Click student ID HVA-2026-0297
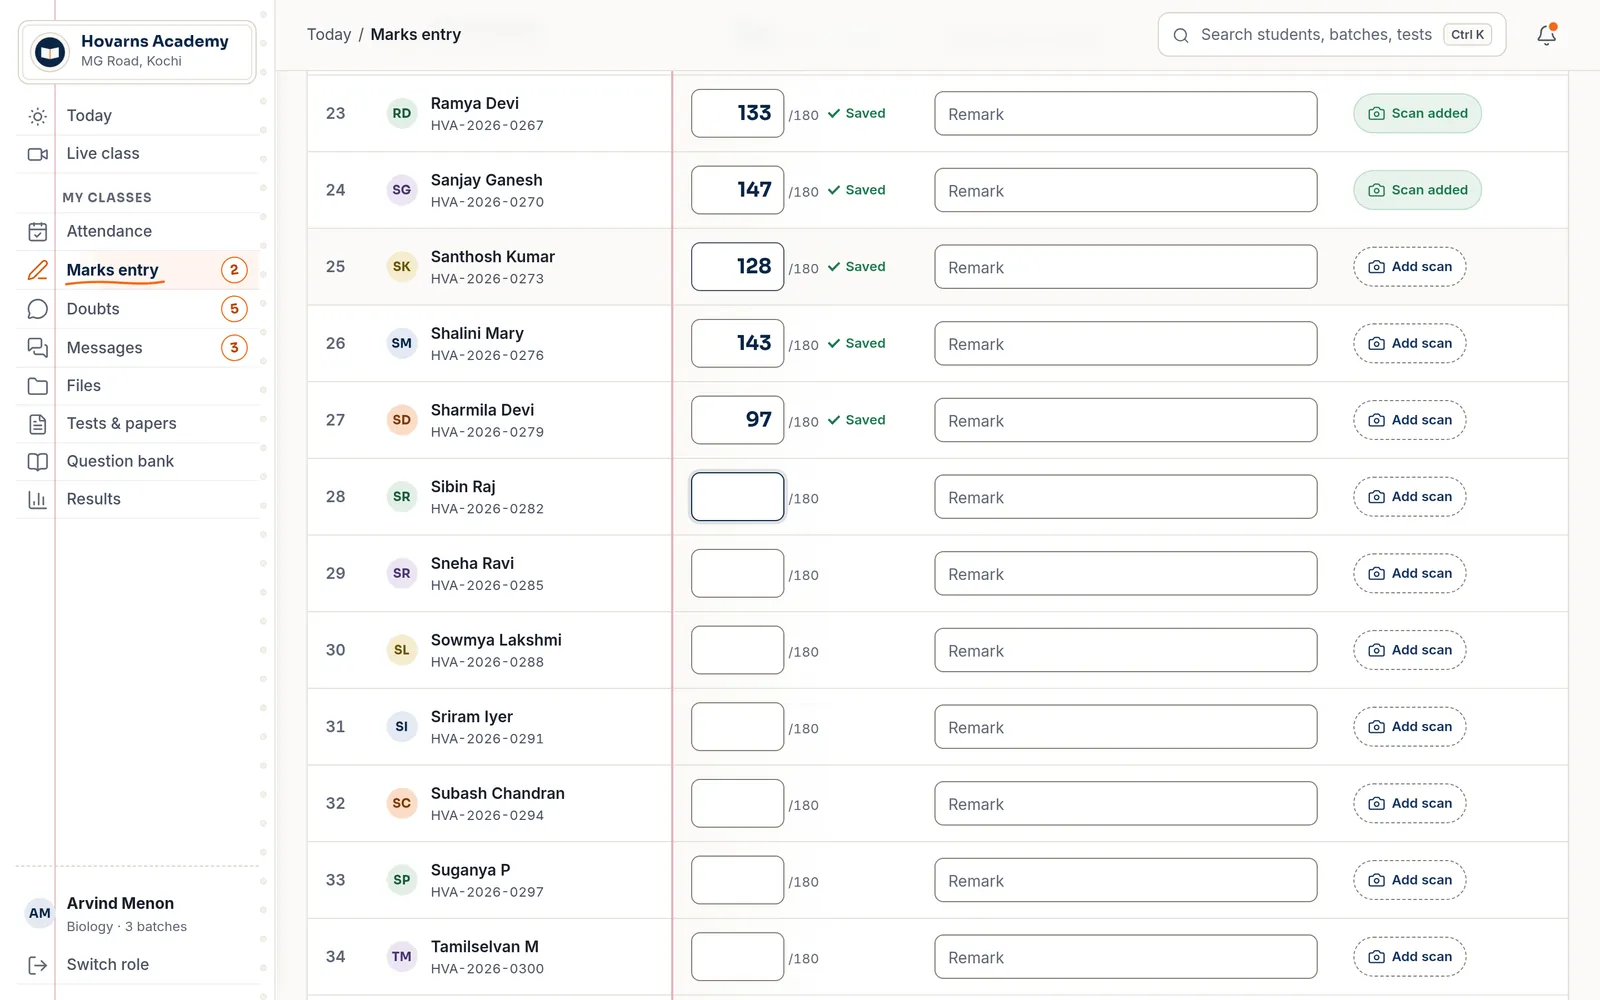Screen dimensions: 1600x1000 coord(487,893)
